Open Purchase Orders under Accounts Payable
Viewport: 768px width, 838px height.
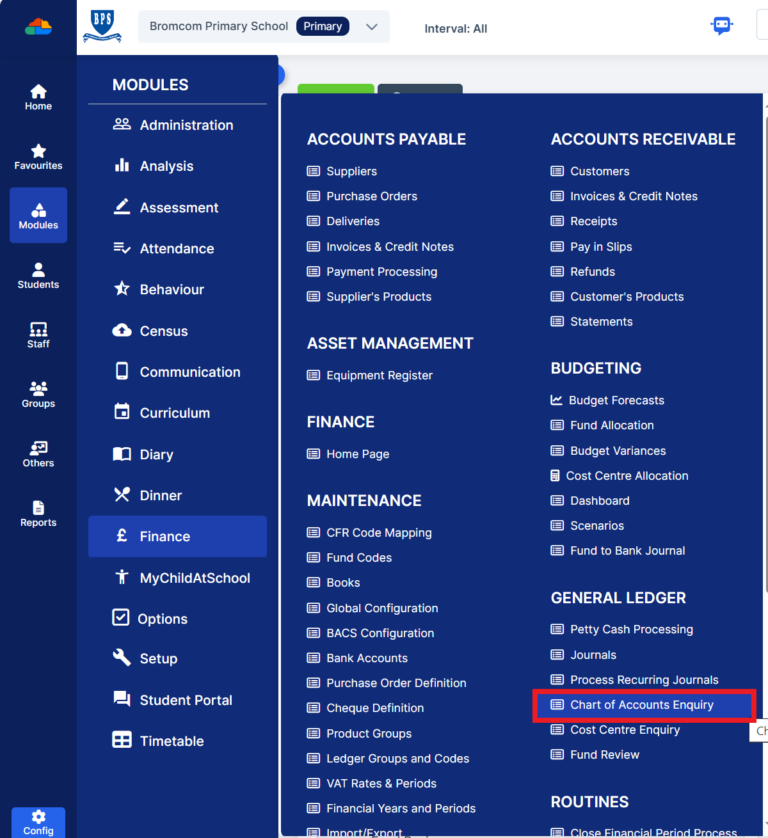click(371, 196)
